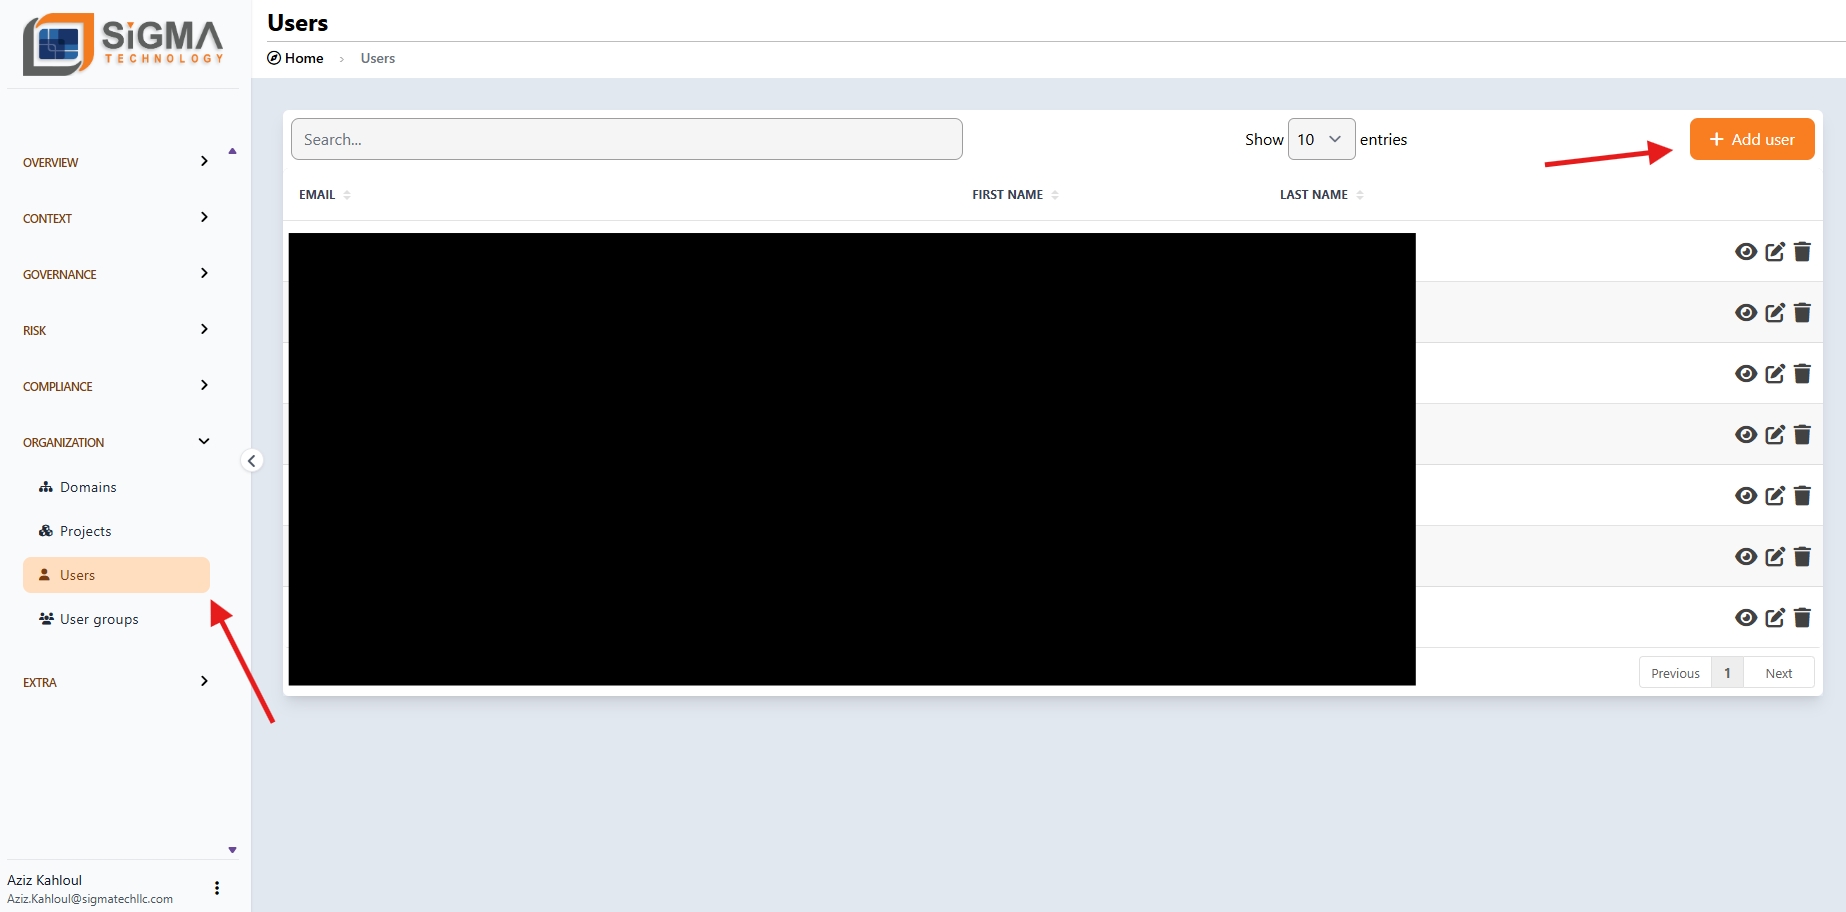View the second user's details via eye icon
Image resolution: width=1846 pixels, height=912 pixels.
point(1746,313)
